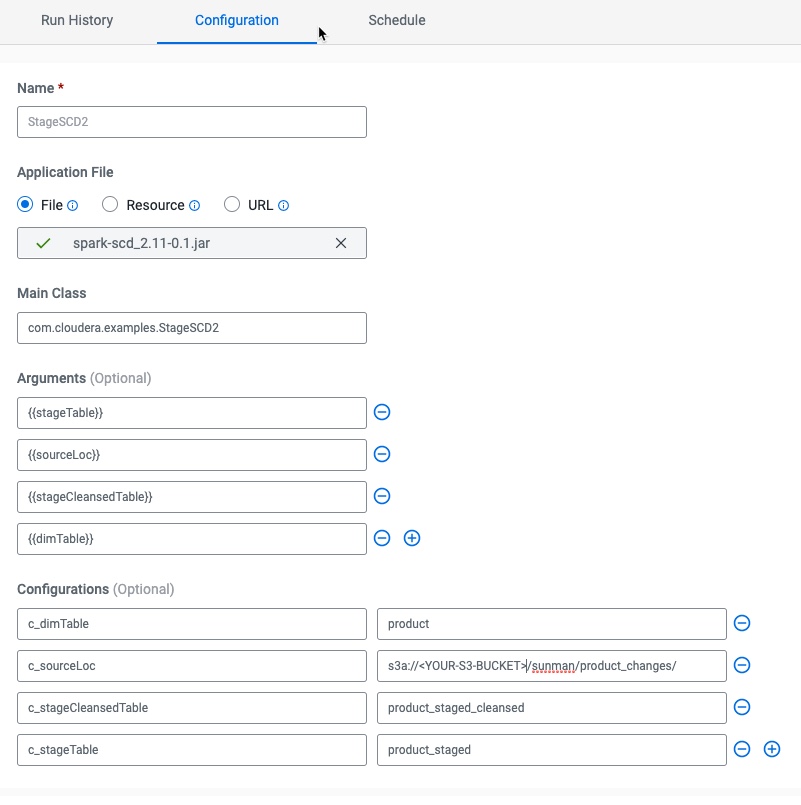Add a new configuration with the plus icon
This screenshot has height=805, width=801.
(771, 748)
